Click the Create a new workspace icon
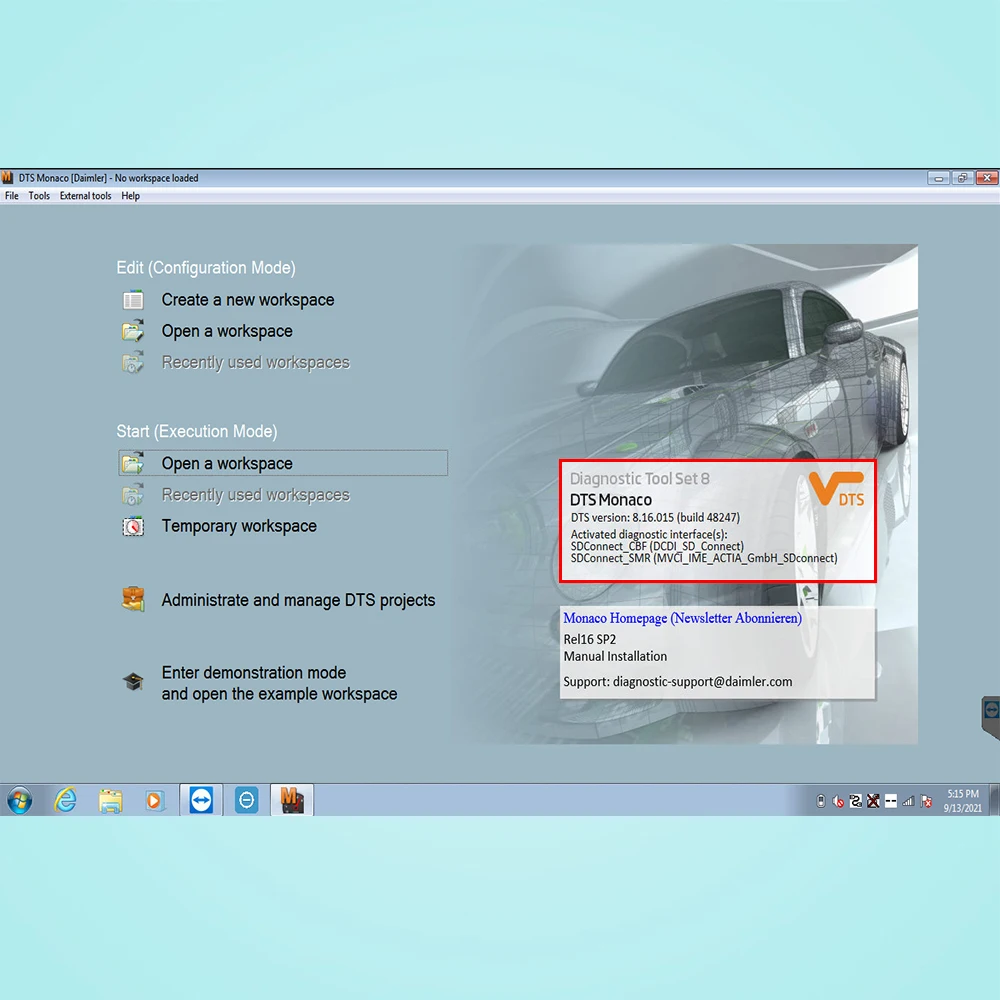This screenshot has width=1000, height=1000. click(133, 300)
